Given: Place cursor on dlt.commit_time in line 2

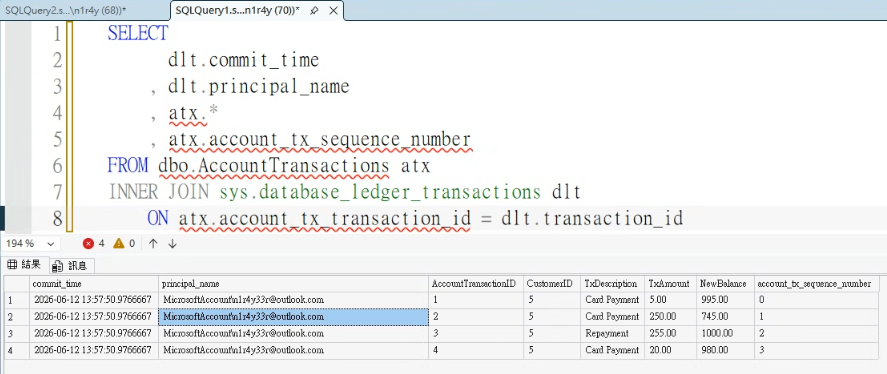Looking at the screenshot, I should pos(243,60).
